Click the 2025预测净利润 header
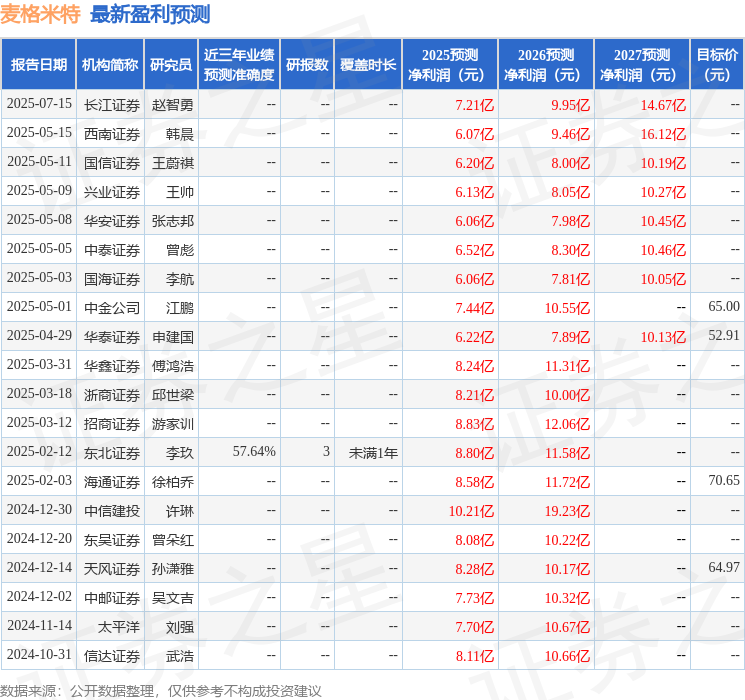 pos(450,65)
